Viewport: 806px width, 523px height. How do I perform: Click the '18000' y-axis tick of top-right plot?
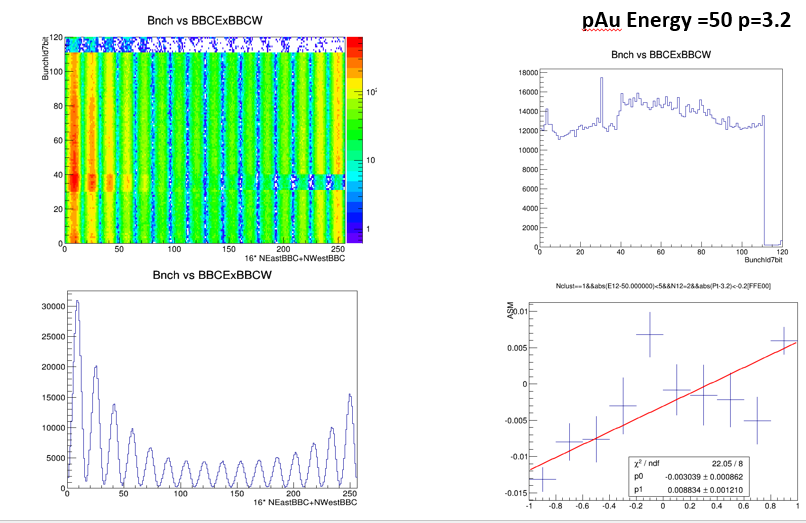pyautogui.click(x=528, y=73)
